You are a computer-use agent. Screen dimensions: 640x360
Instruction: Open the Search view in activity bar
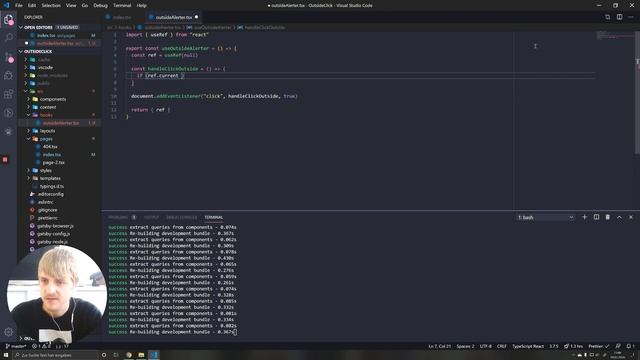(9, 38)
